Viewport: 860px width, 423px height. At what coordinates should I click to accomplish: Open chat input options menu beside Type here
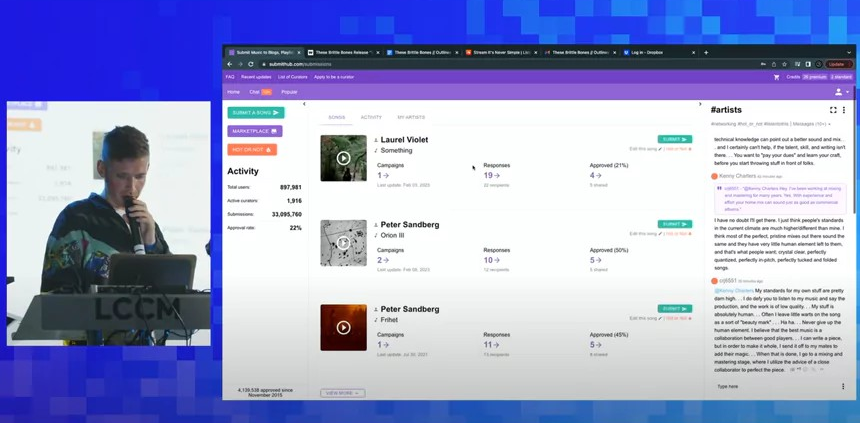click(843, 386)
